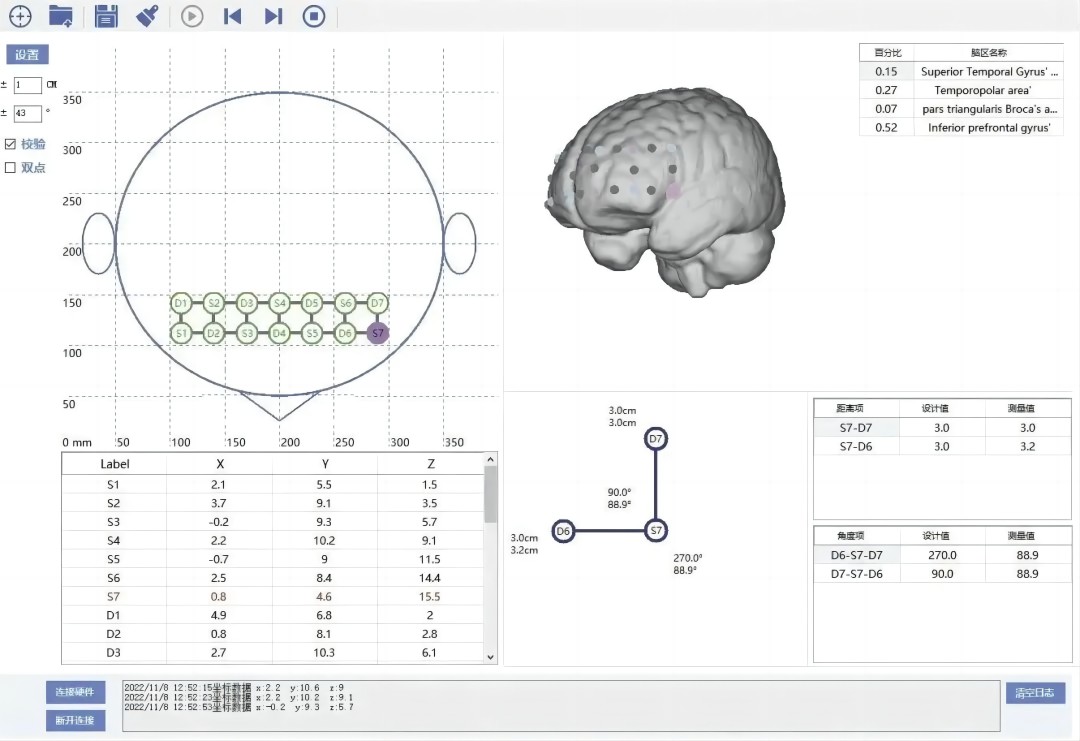The height and width of the screenshot is (741, 1080).
Task: Click the coordinate table vertical scrollbar thumb
Action: tap(490, 494)
